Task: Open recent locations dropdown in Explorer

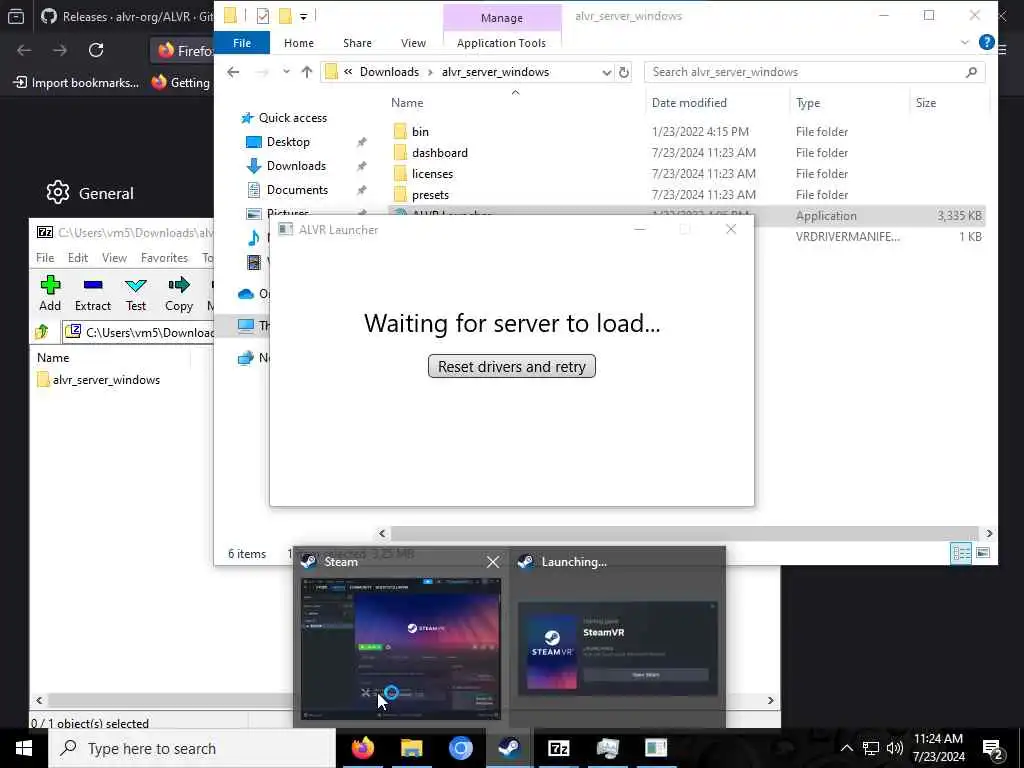Action: pyautogui.click(x=286, y=72)
